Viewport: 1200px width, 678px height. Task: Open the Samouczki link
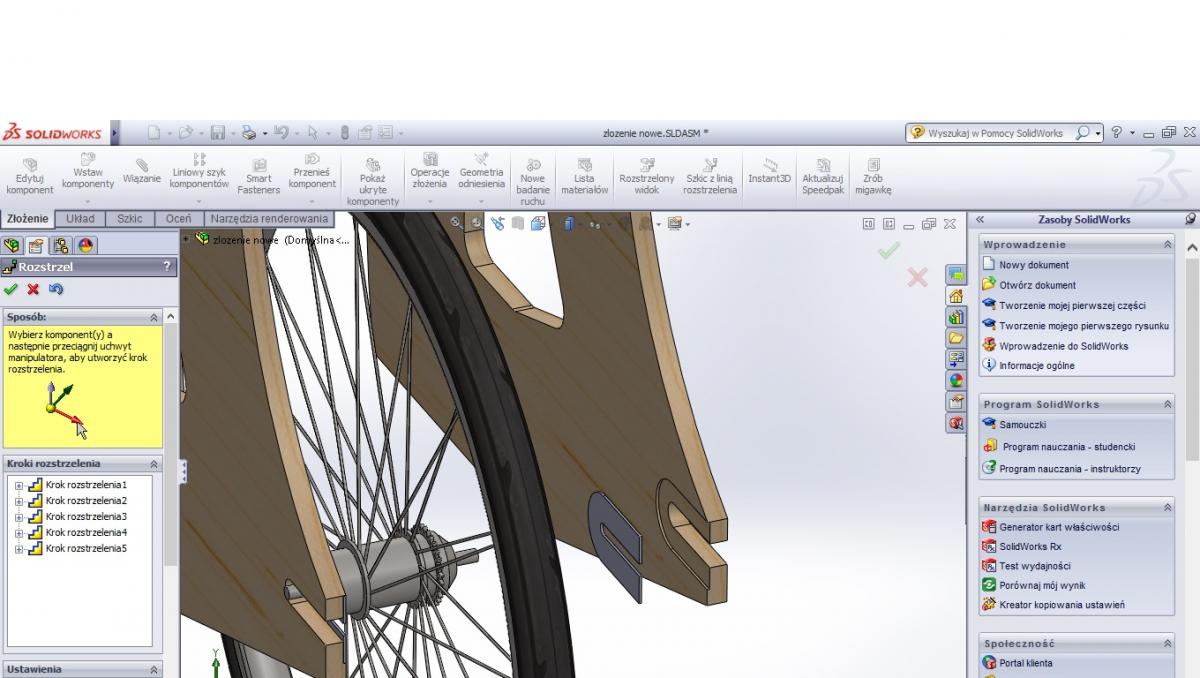click(x=1022, y=425)
